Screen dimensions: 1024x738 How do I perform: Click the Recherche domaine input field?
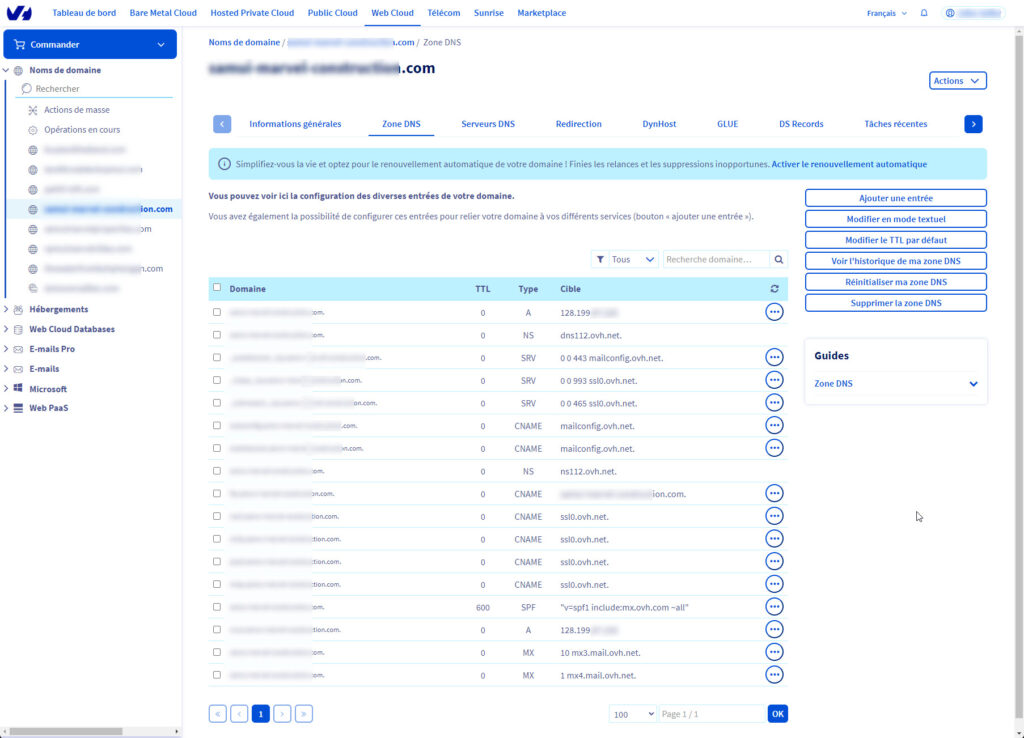pyautogui.click(x=716, y=259)
